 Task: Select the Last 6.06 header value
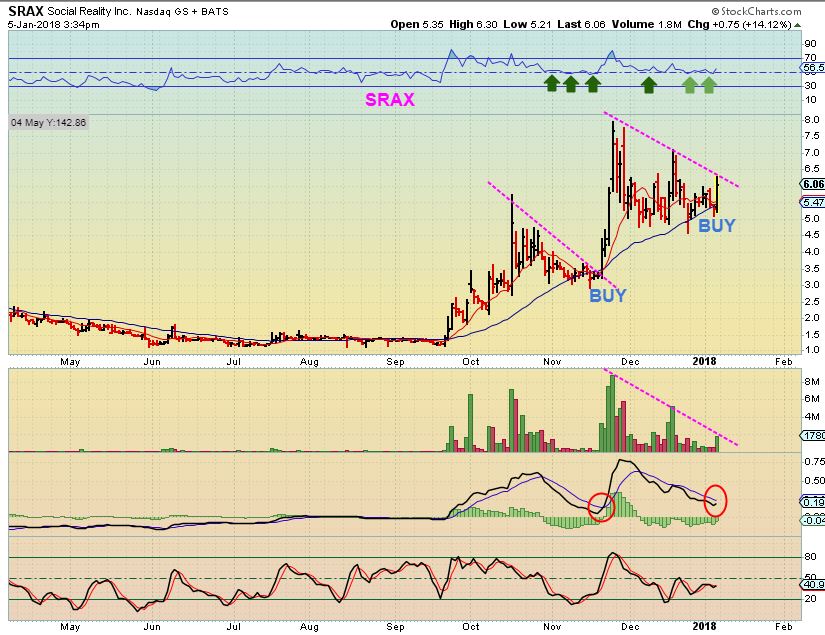point(581,24)
